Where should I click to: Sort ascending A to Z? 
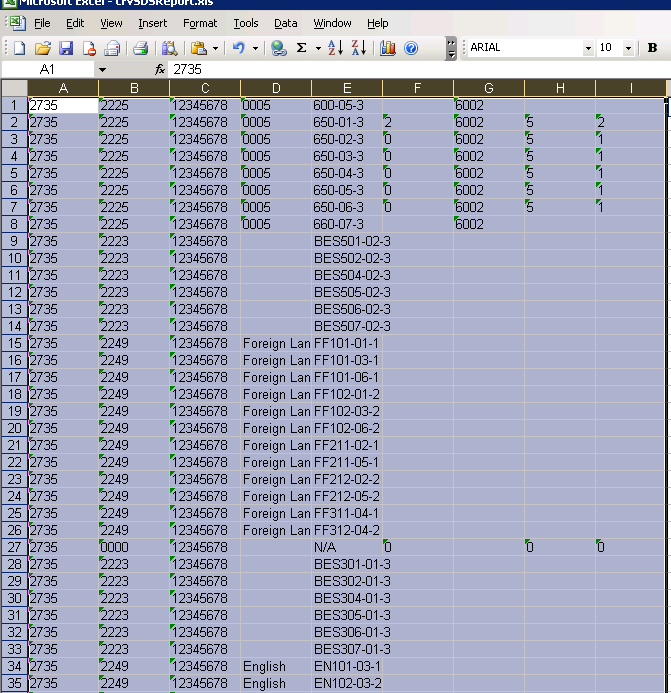[336, 48]
